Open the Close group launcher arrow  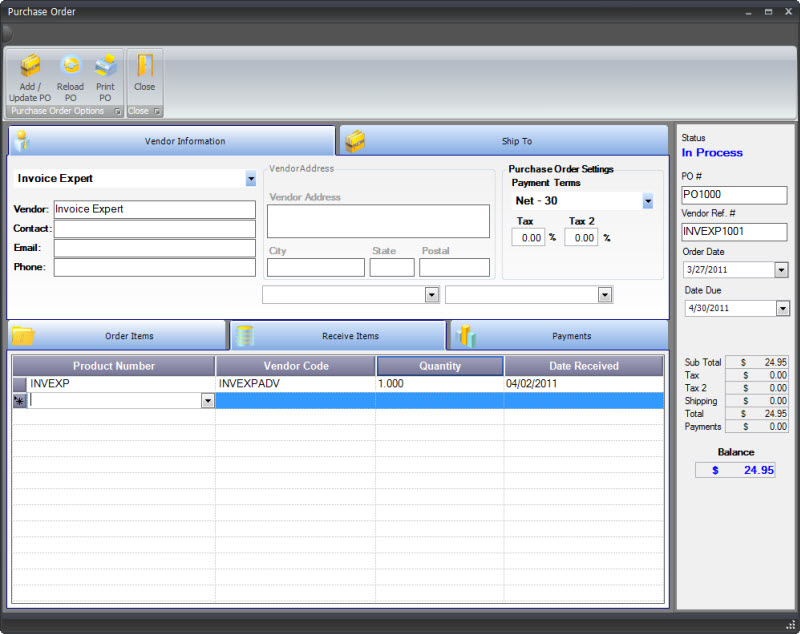click(157, 111)
